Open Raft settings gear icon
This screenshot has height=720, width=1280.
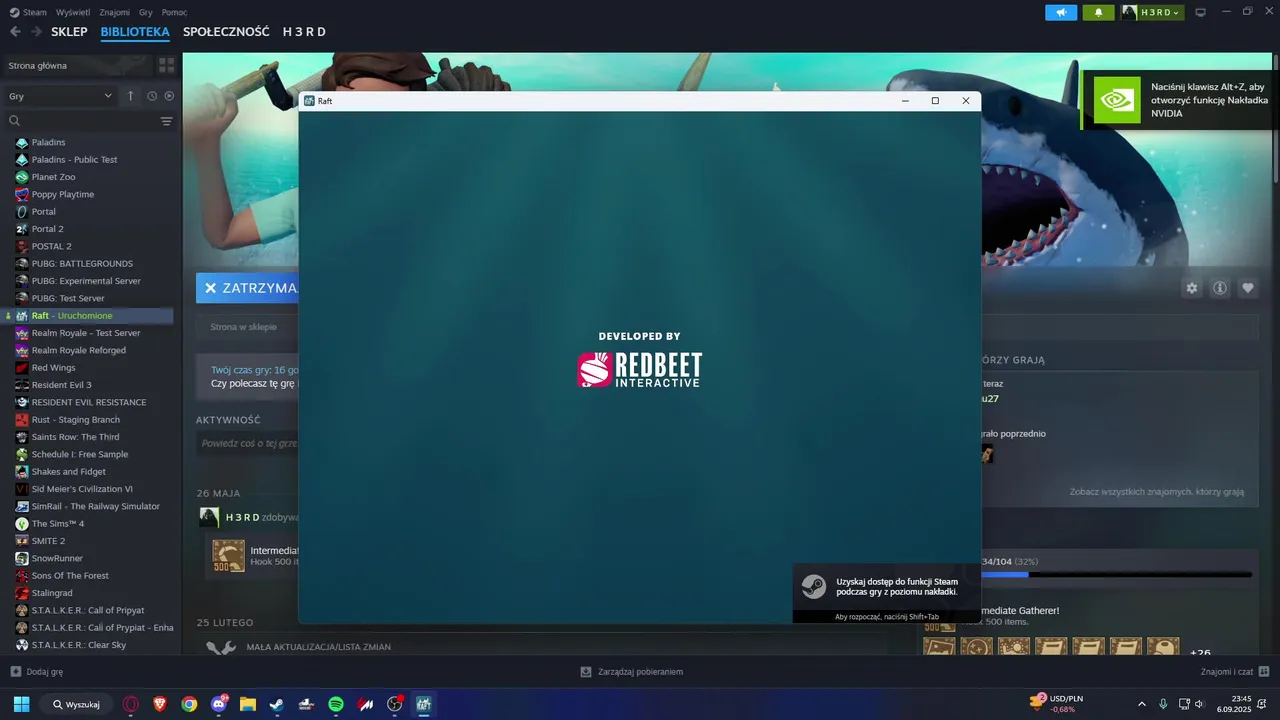[1192, 288]
